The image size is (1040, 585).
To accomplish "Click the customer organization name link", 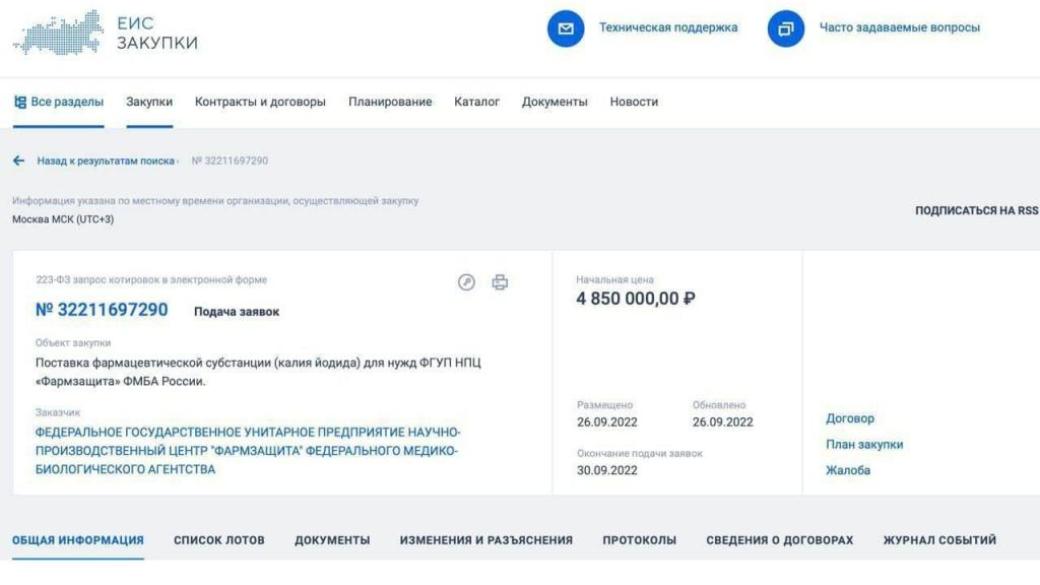I will (247, 451).
